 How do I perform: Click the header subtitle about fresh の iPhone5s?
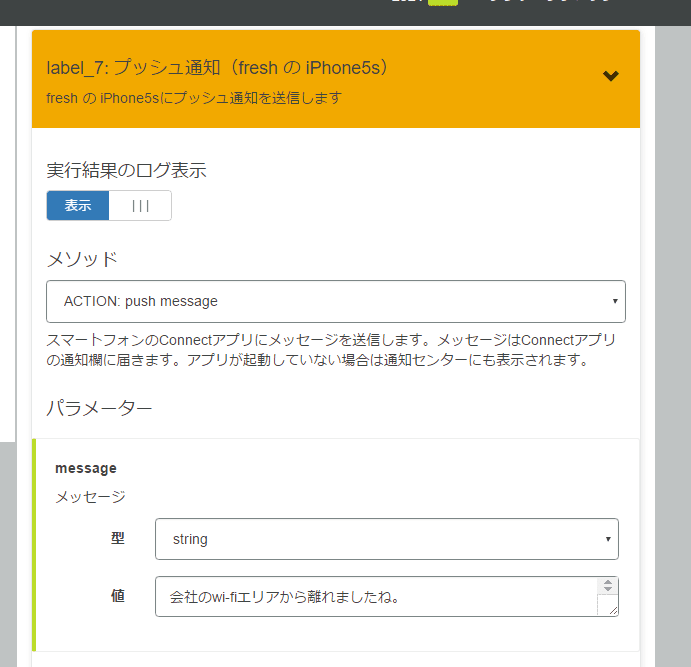tap(194, 98)
